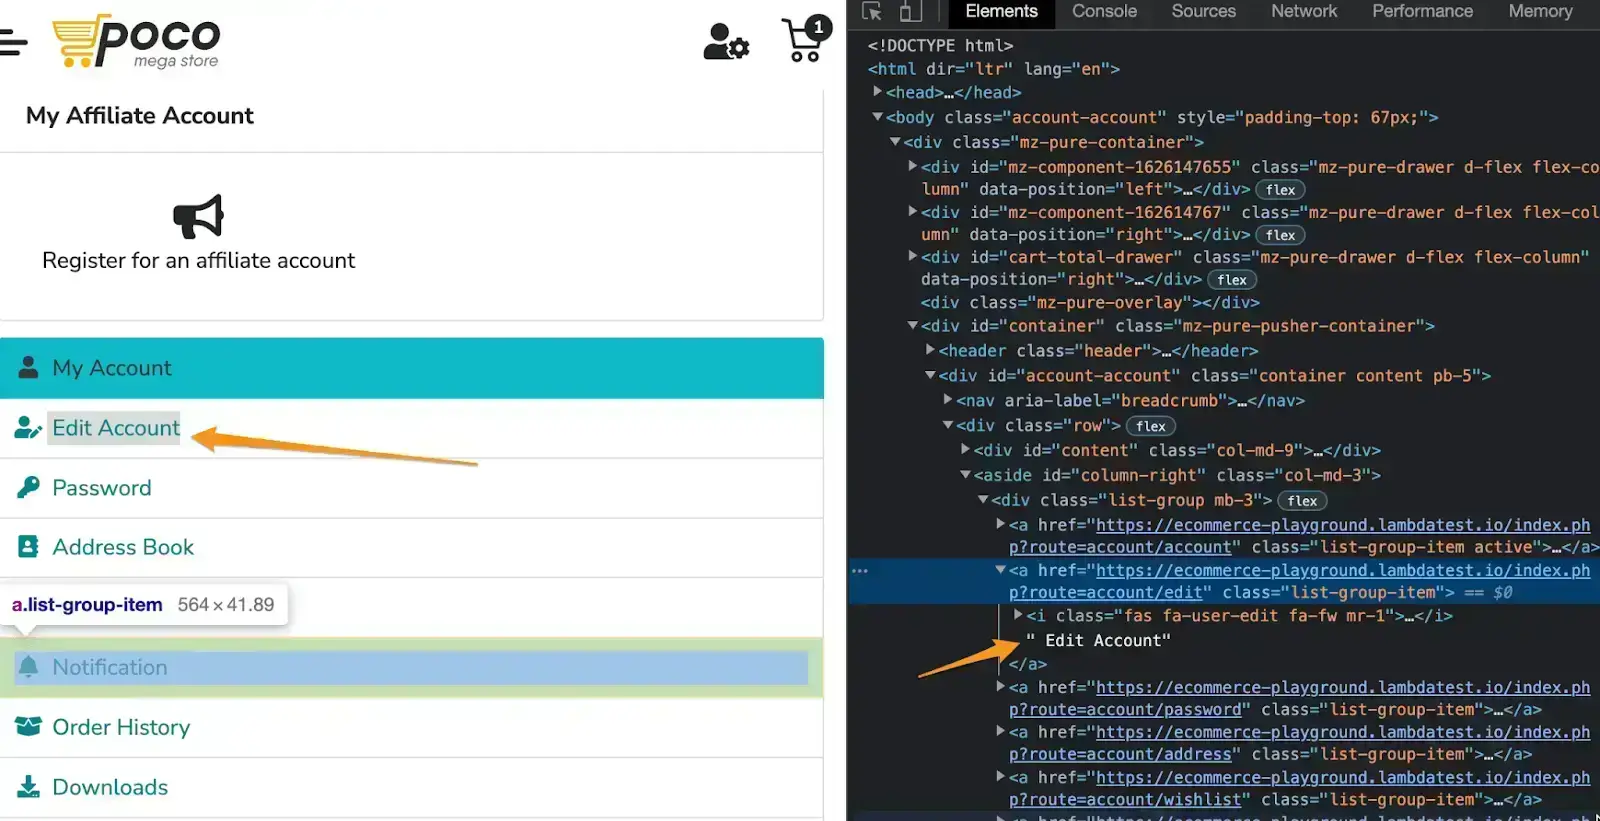Click flex badge on mz-component-1626147655 div
This screenshot has height=821, width=1600.
tap(1280, 190)
